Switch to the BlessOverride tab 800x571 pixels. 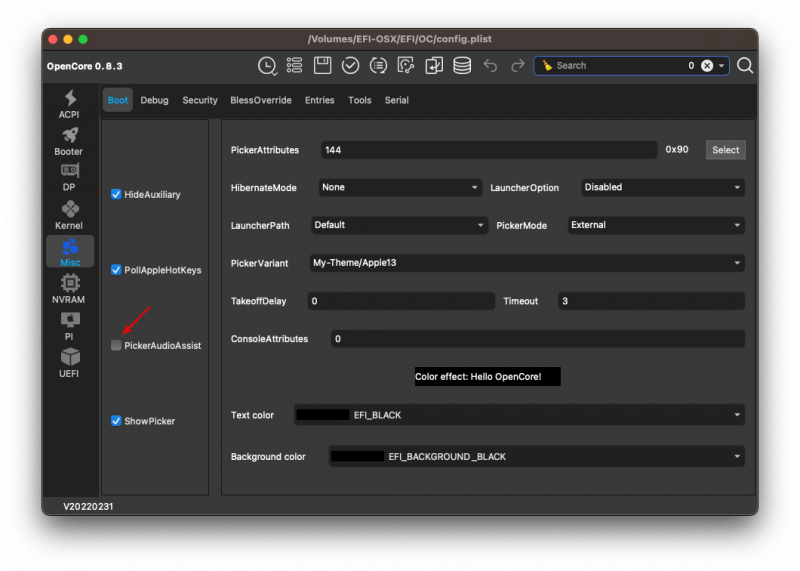pos(260,100)
